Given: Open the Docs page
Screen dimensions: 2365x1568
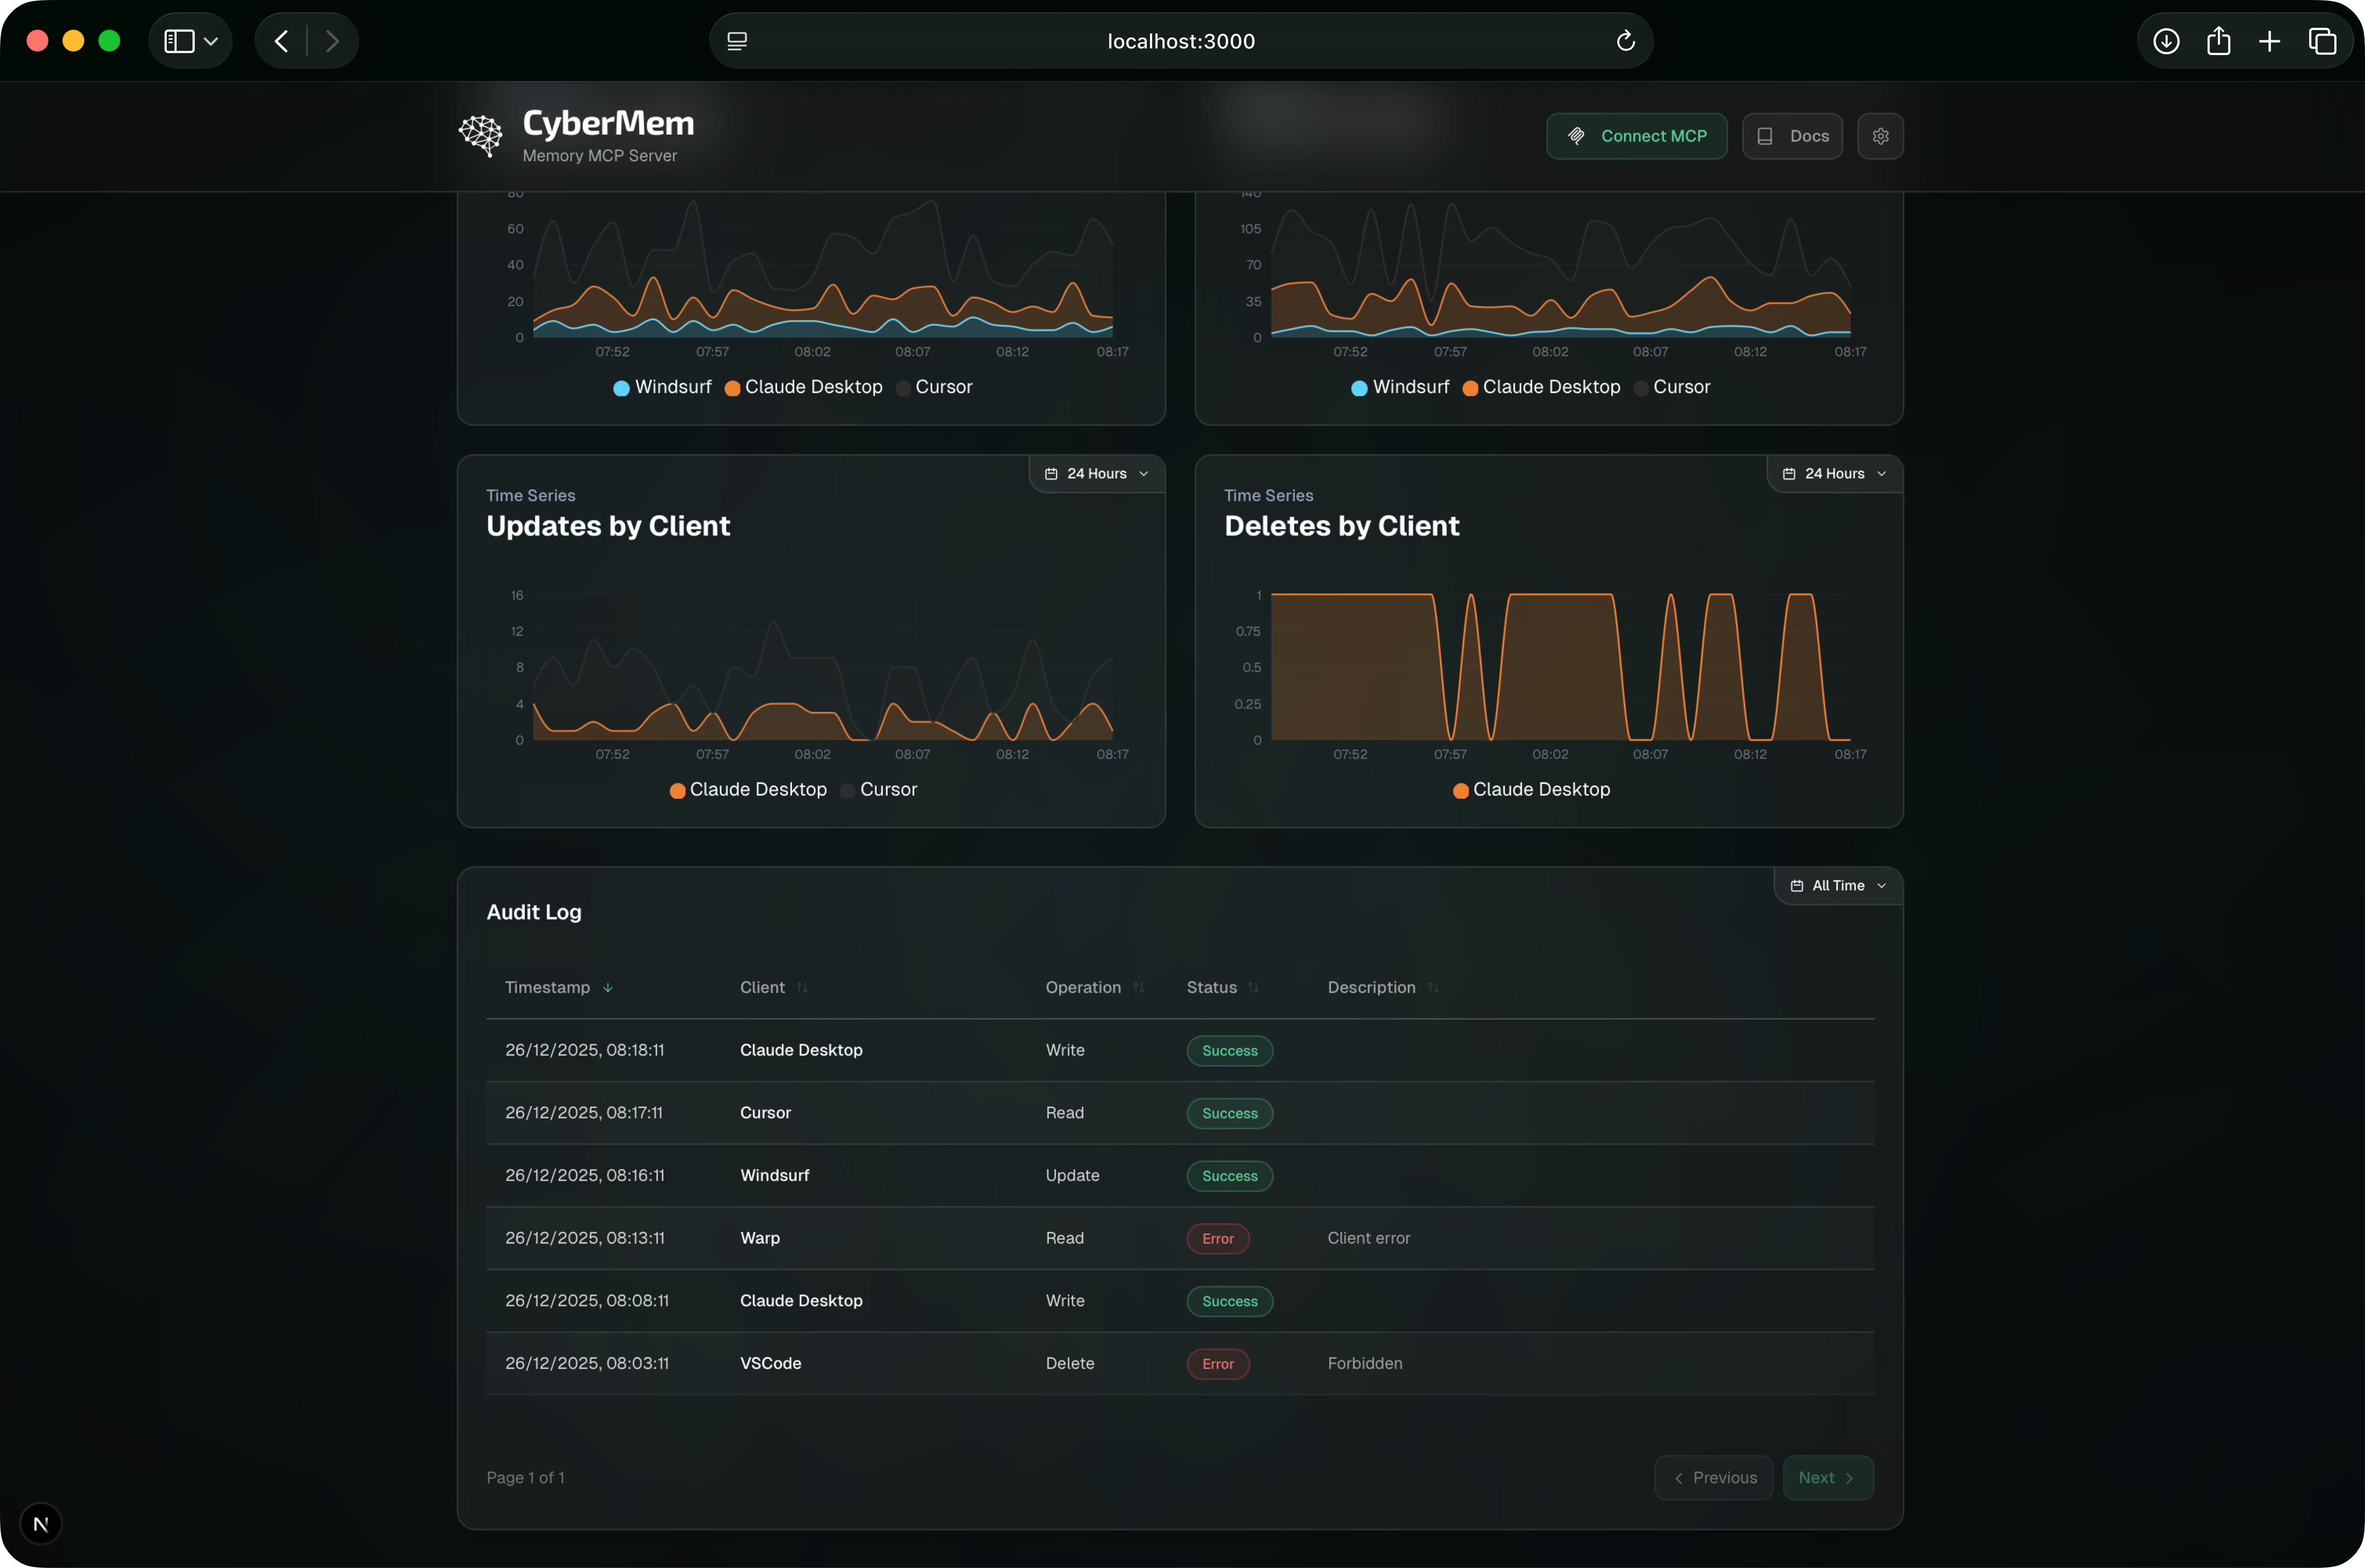Looking at the screenshot, I should pos(1792,136).
